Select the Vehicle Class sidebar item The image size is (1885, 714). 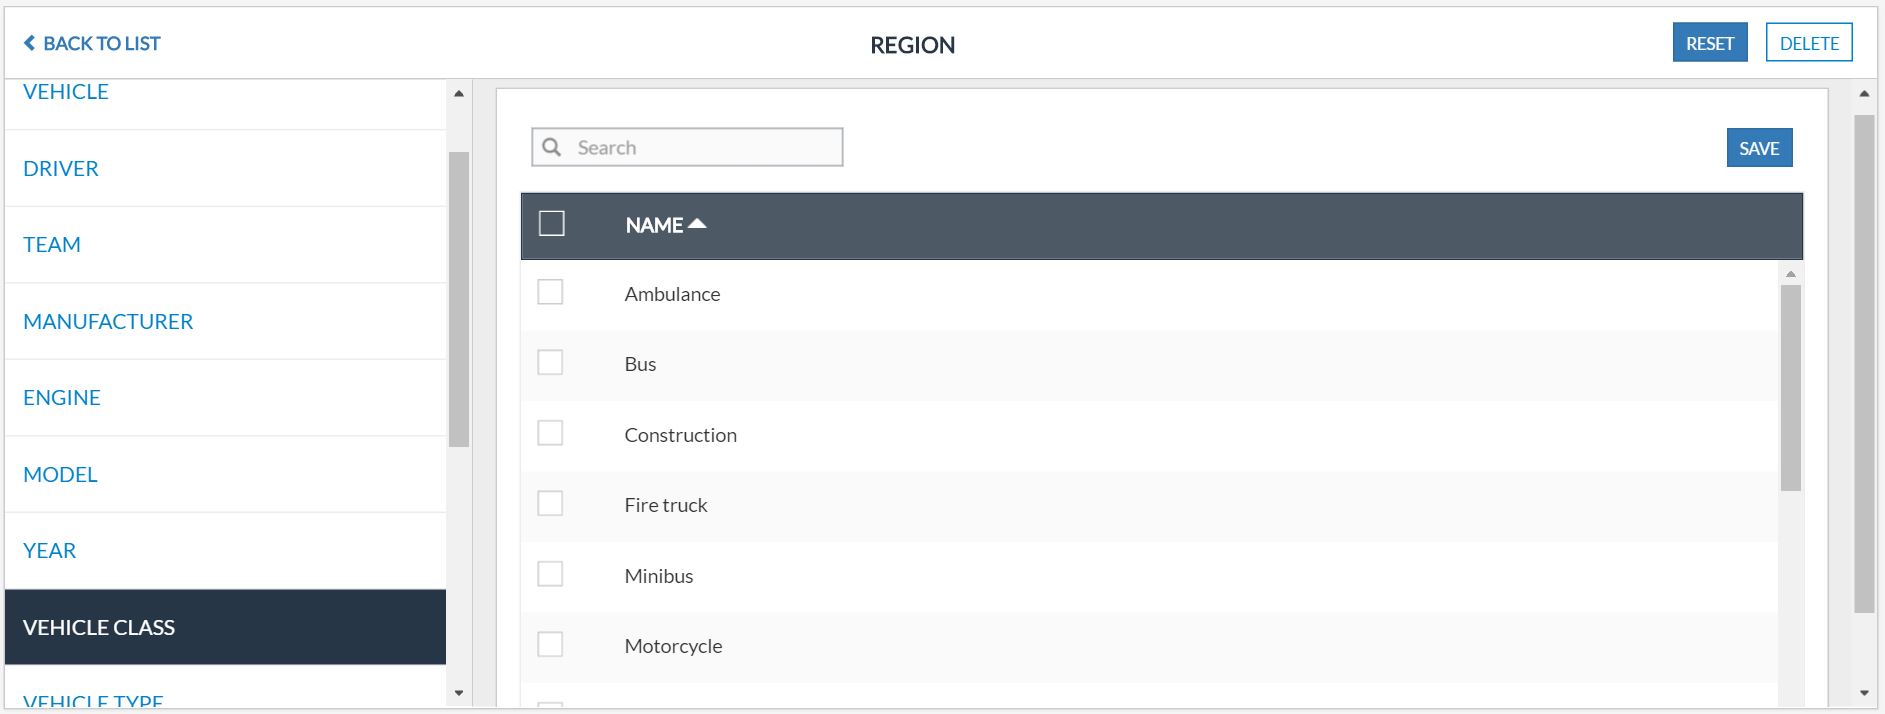99,627
